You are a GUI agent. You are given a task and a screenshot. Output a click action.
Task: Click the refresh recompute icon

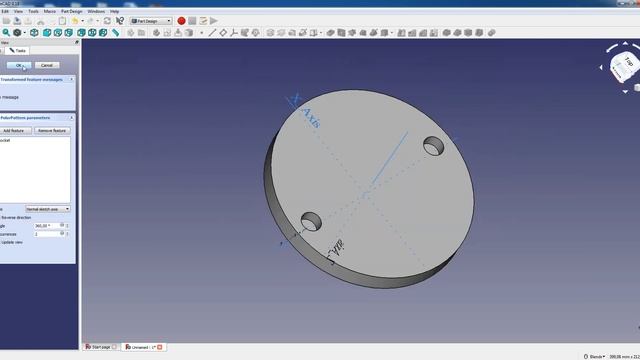[107, 20]
